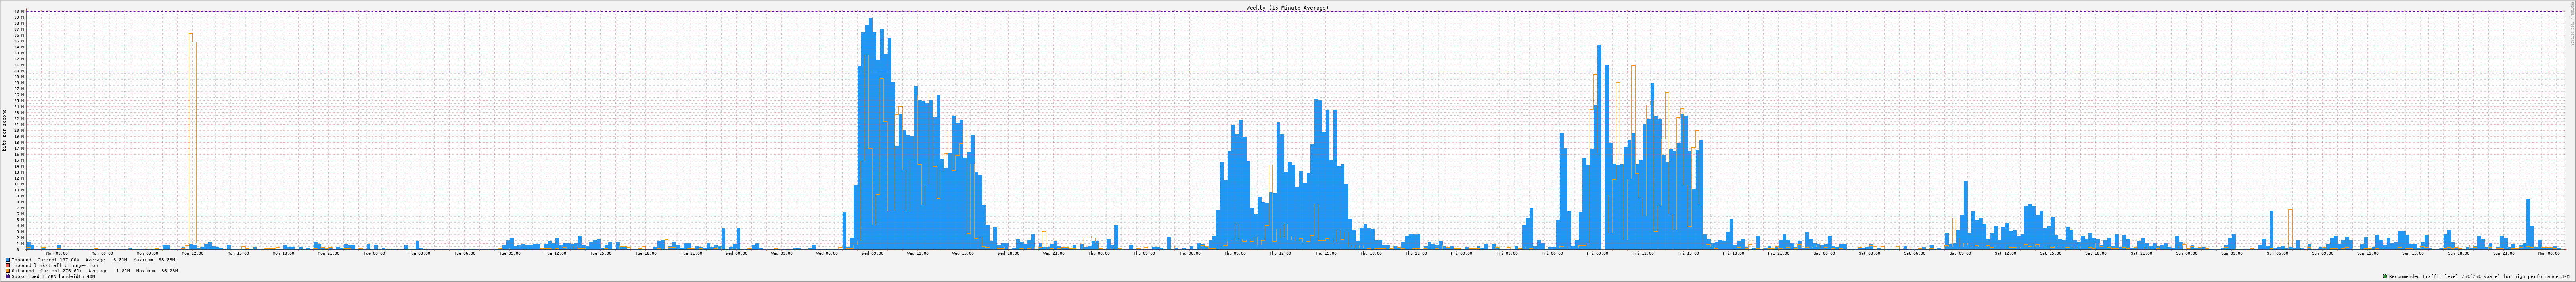Click the final Mon 00:00 axis label
2576x282 pixels.
(x=2549, y=253)
